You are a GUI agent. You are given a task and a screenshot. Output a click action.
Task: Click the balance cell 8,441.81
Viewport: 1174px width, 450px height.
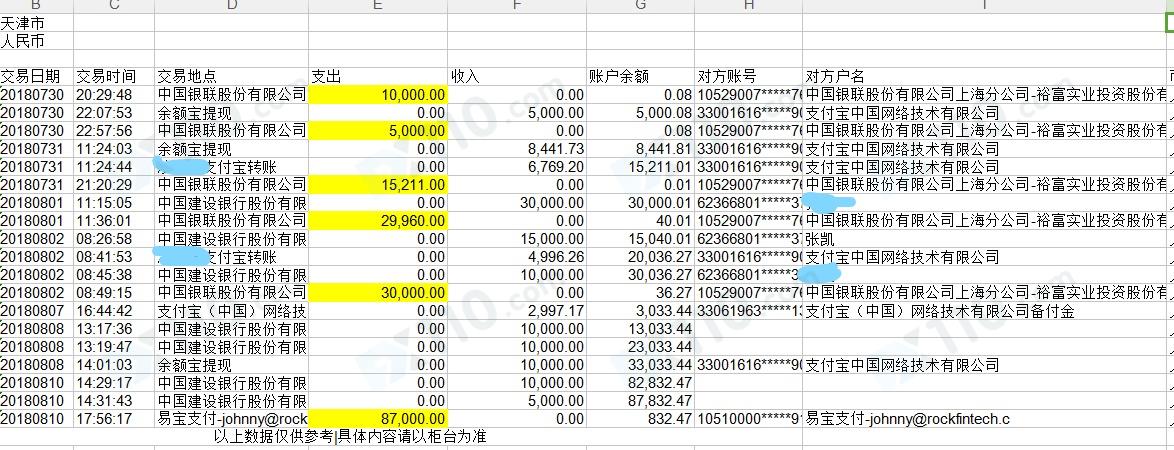640,148
